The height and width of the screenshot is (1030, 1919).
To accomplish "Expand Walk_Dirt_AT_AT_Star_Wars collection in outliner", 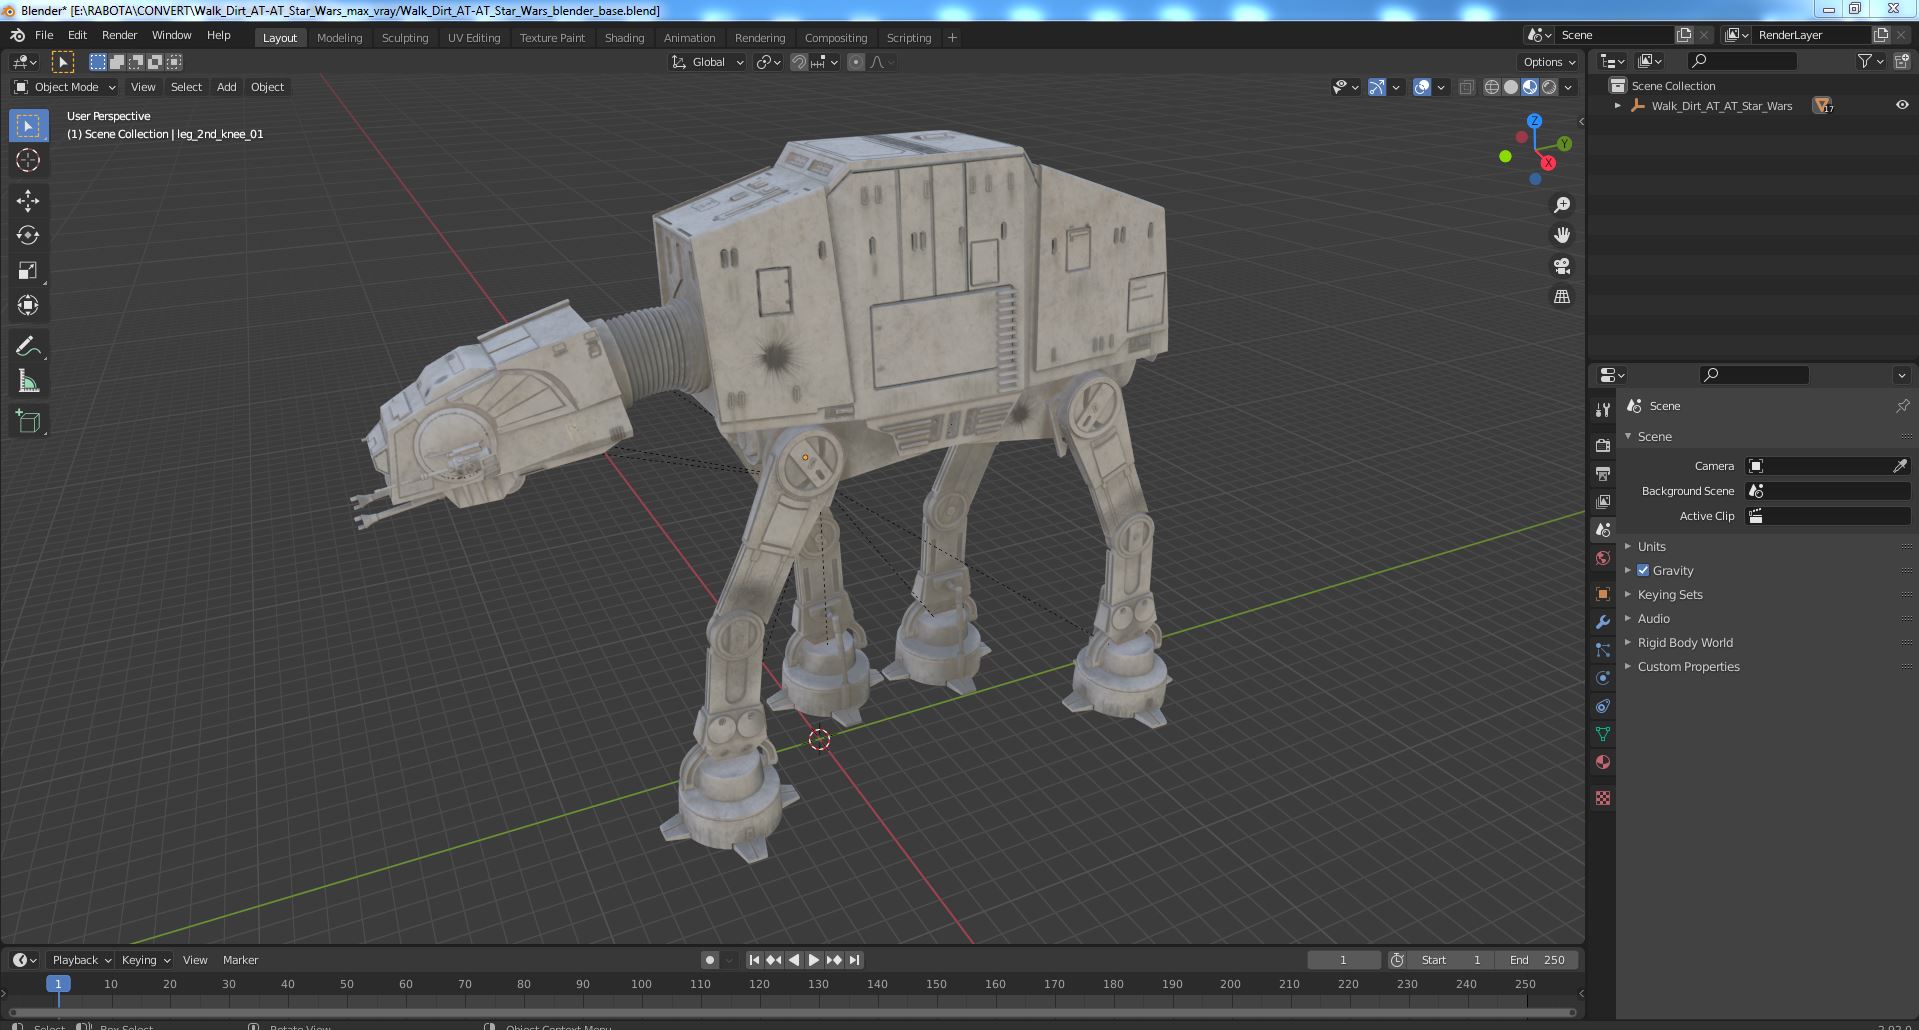I will [x=1618, y=105].
